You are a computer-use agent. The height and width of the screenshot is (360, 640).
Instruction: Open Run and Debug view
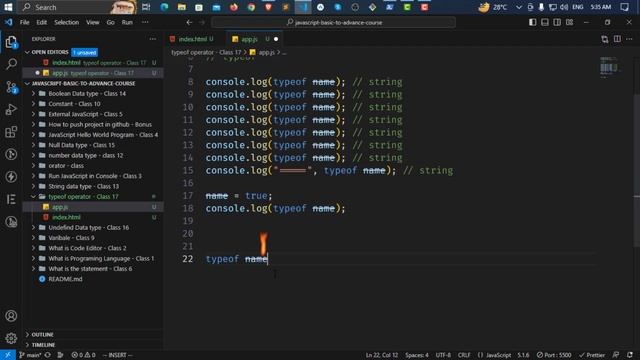11,109
